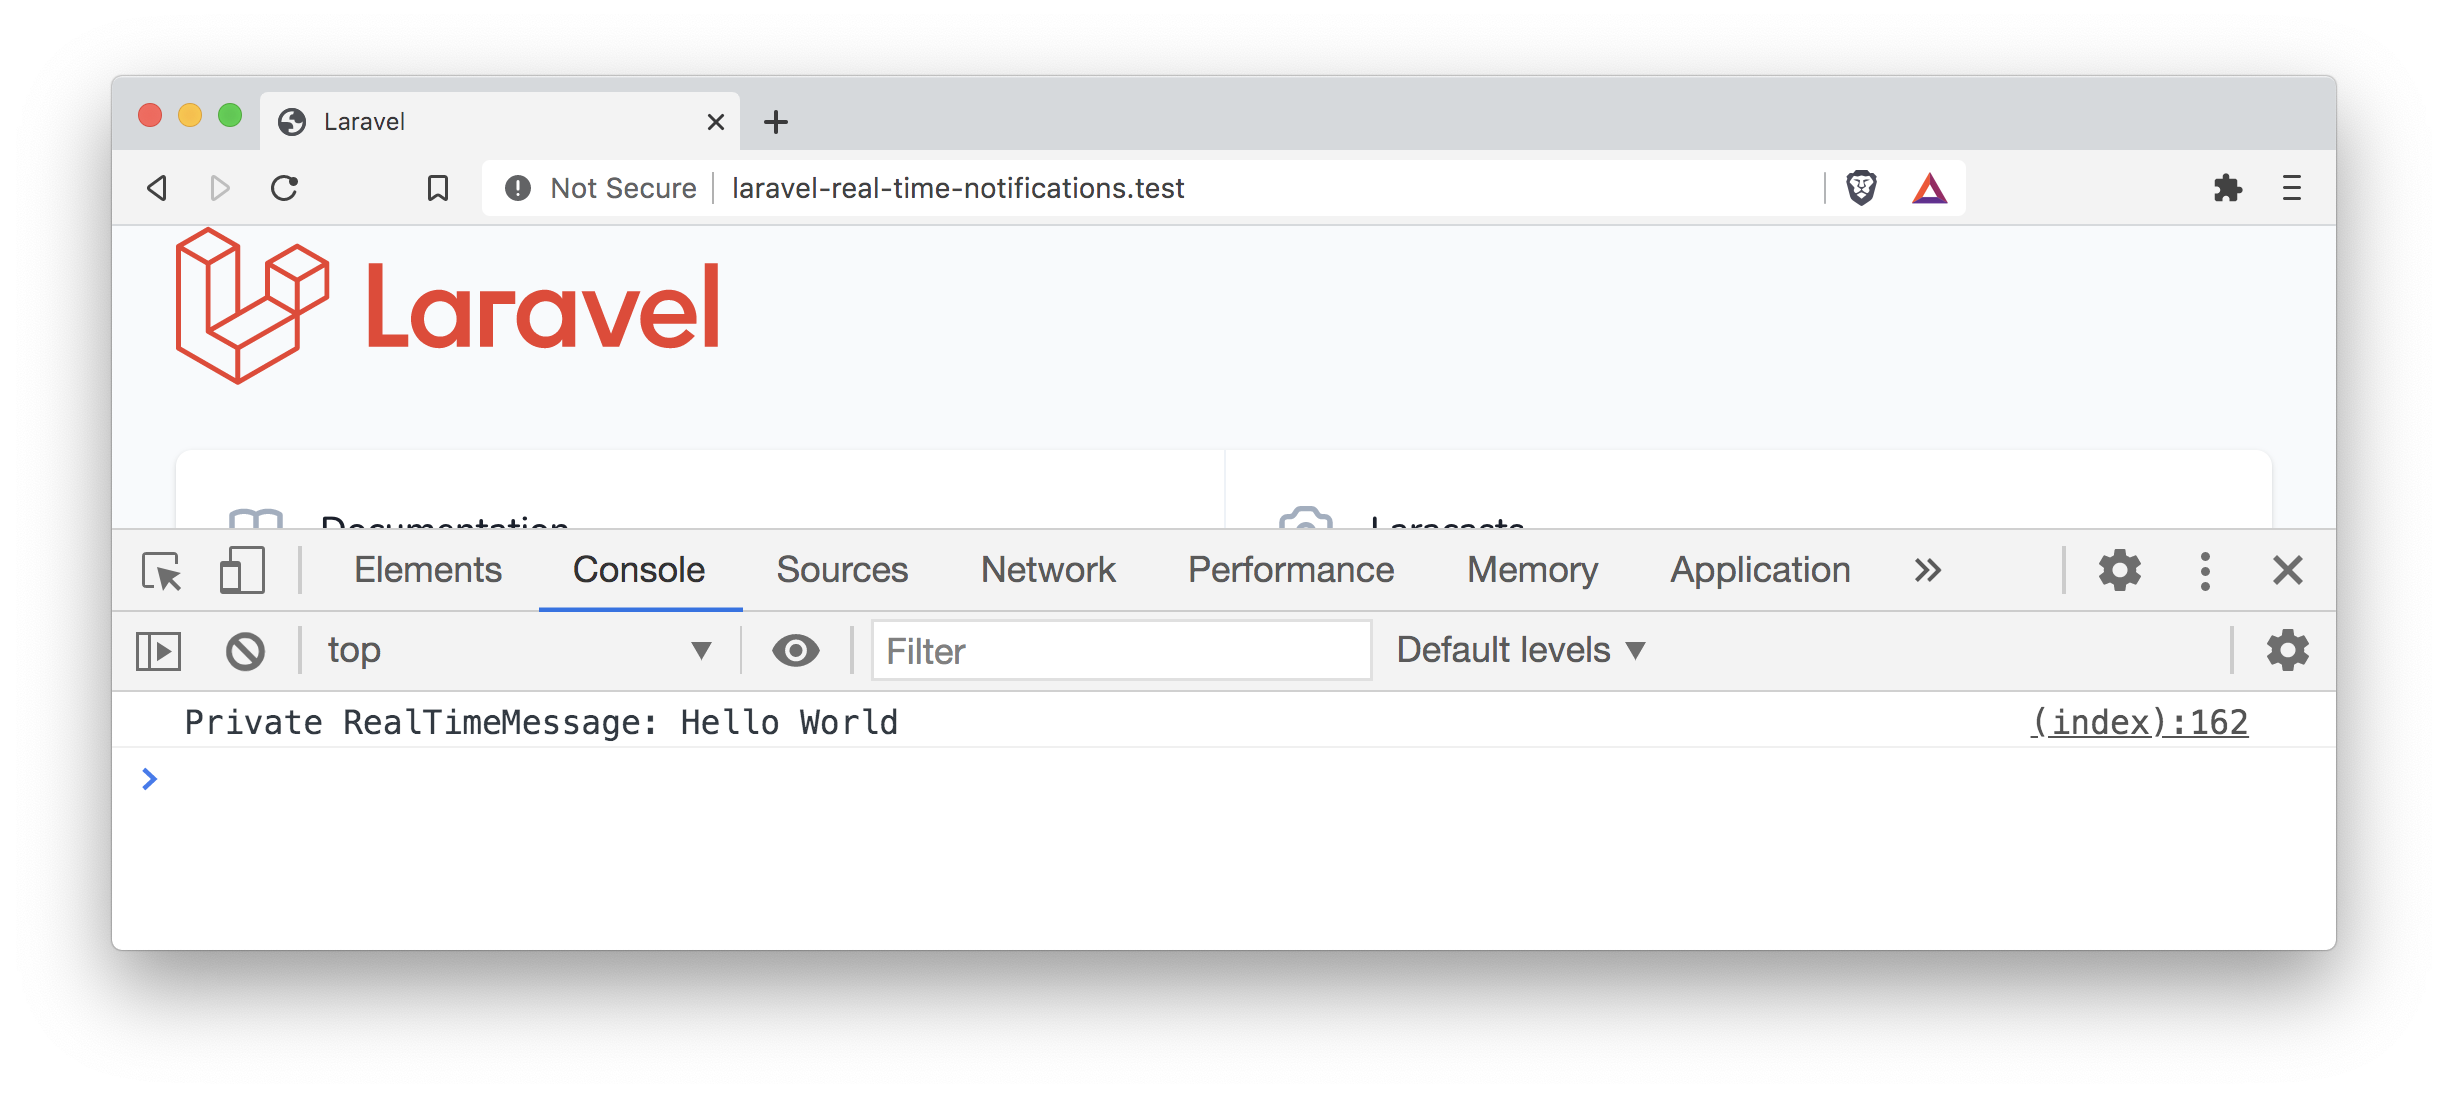Click the Not Secure label
Viewport: 2448px width, 1098px height.
(623, 188)
